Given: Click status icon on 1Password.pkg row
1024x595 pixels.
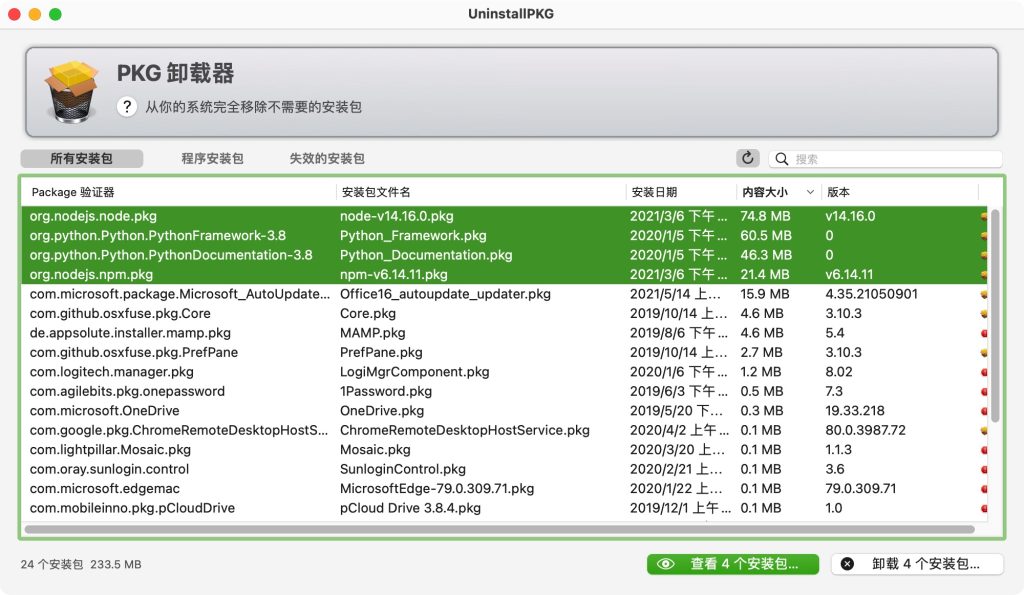Looking at the screenshot, I should (x=984, y=391).
